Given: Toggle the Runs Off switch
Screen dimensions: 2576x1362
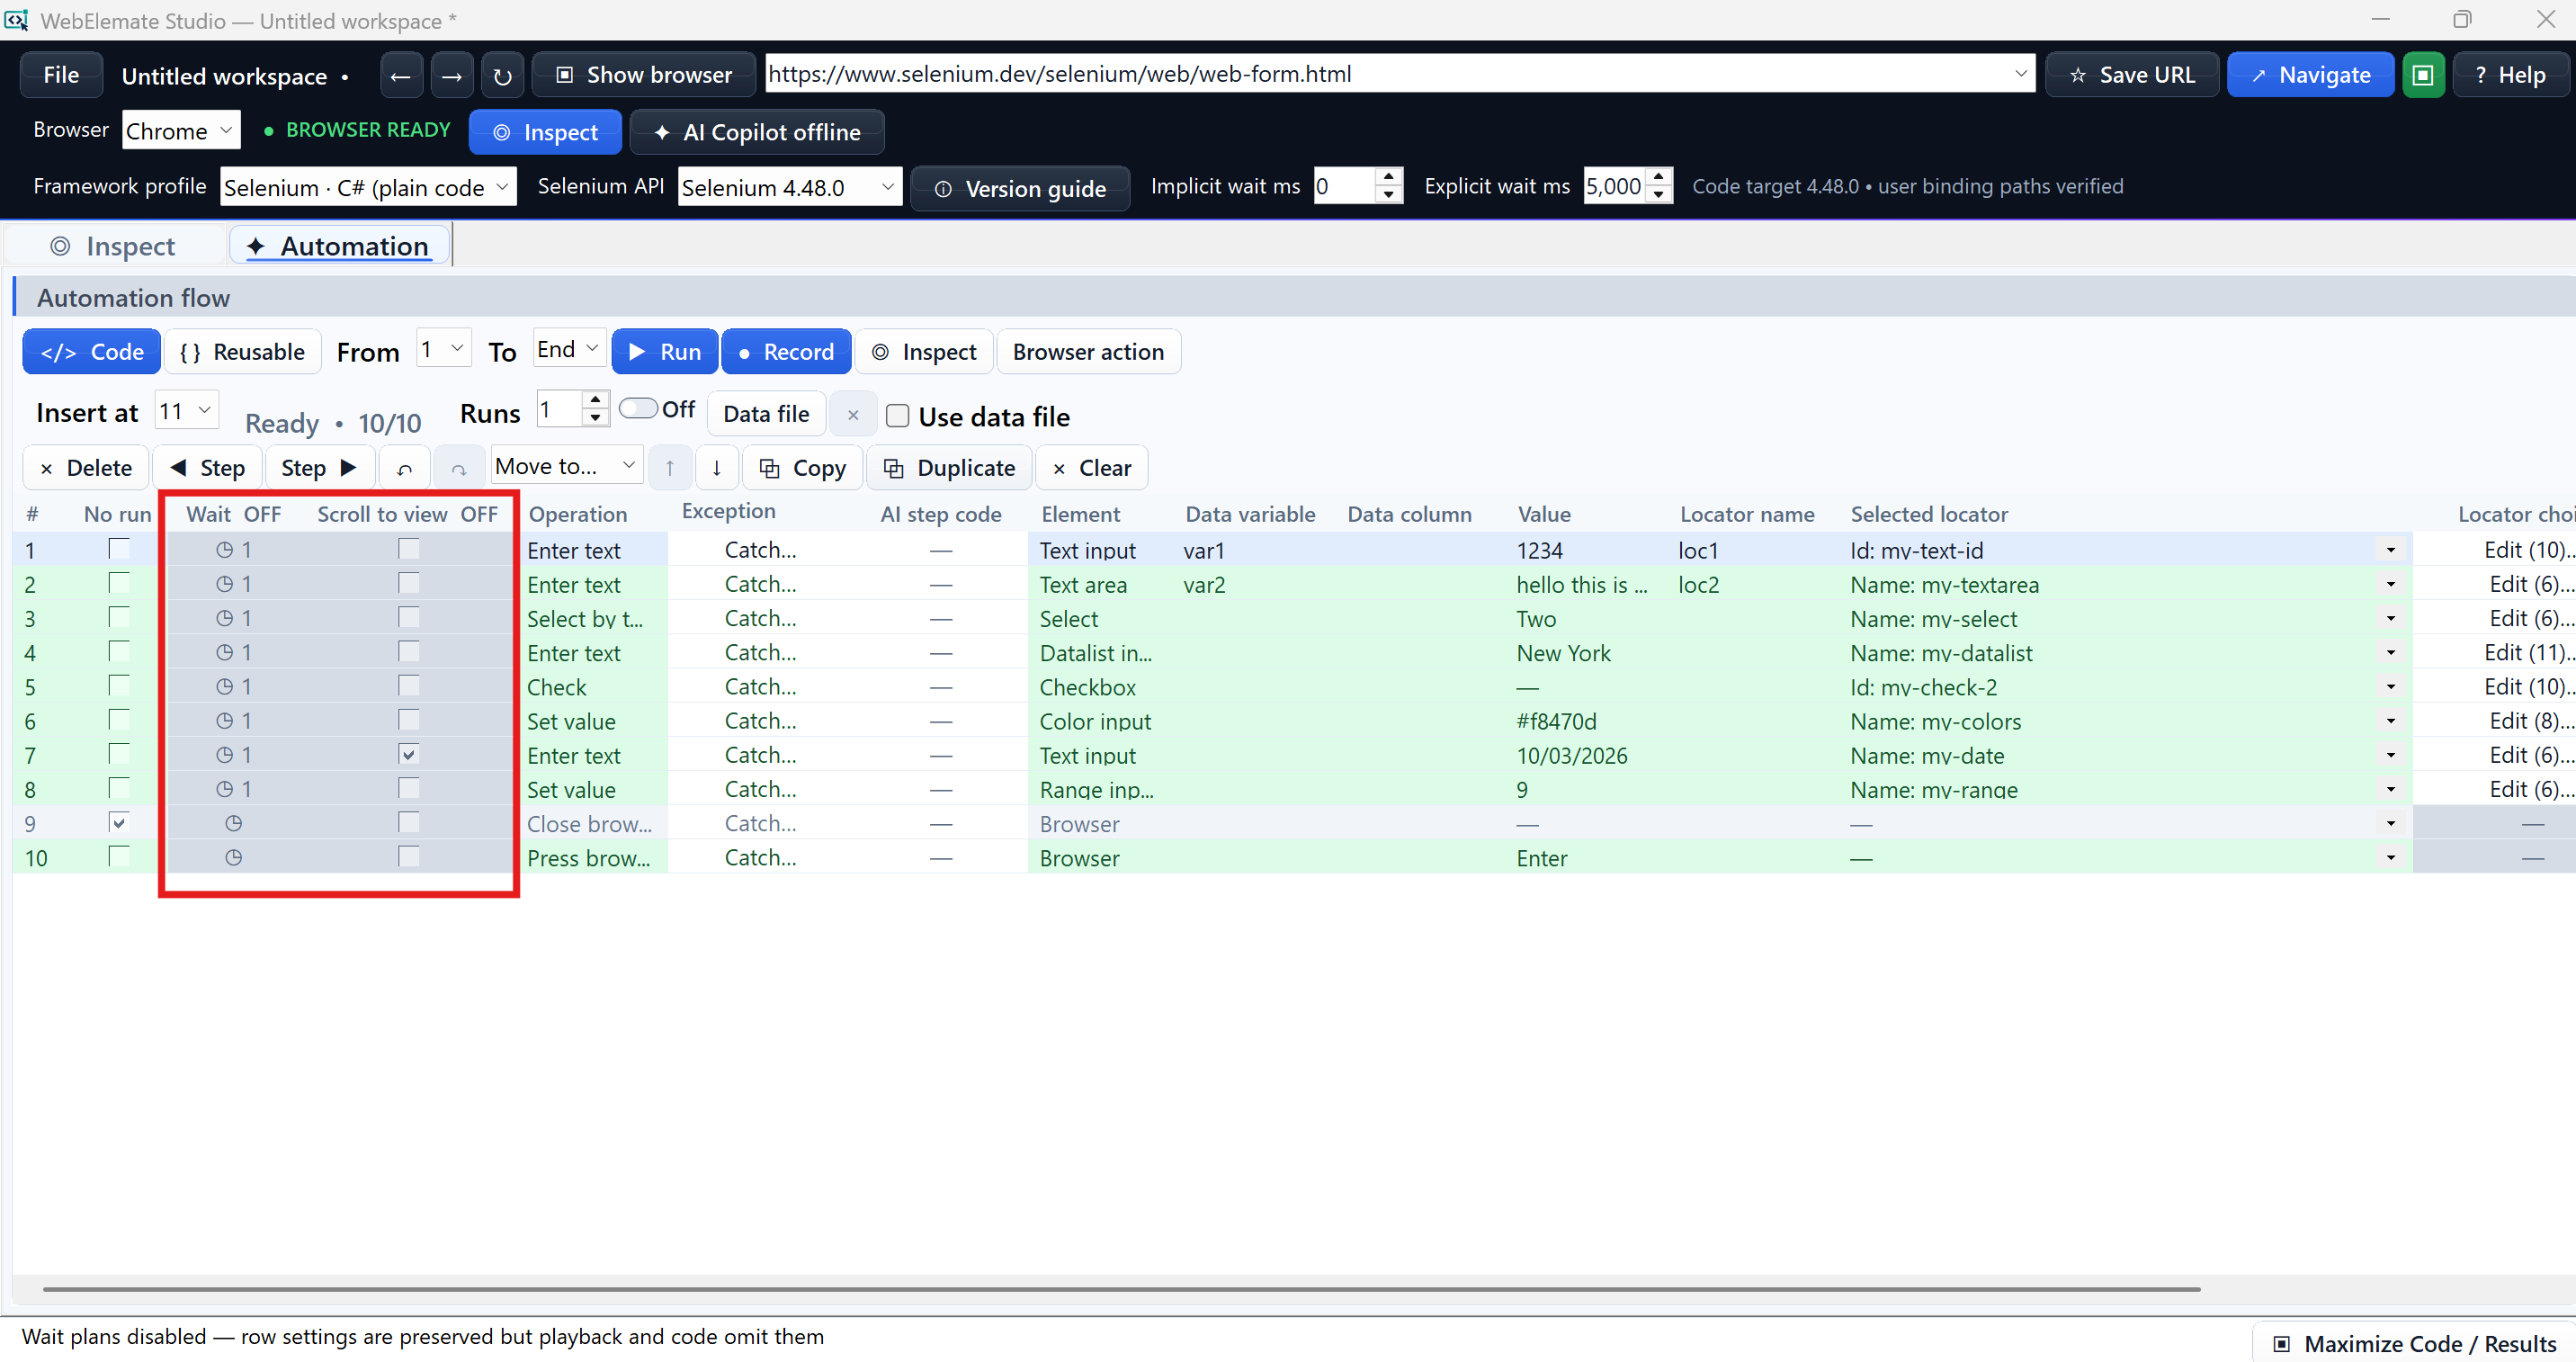Looking at the screenshot, I should [x=638, y=409].
